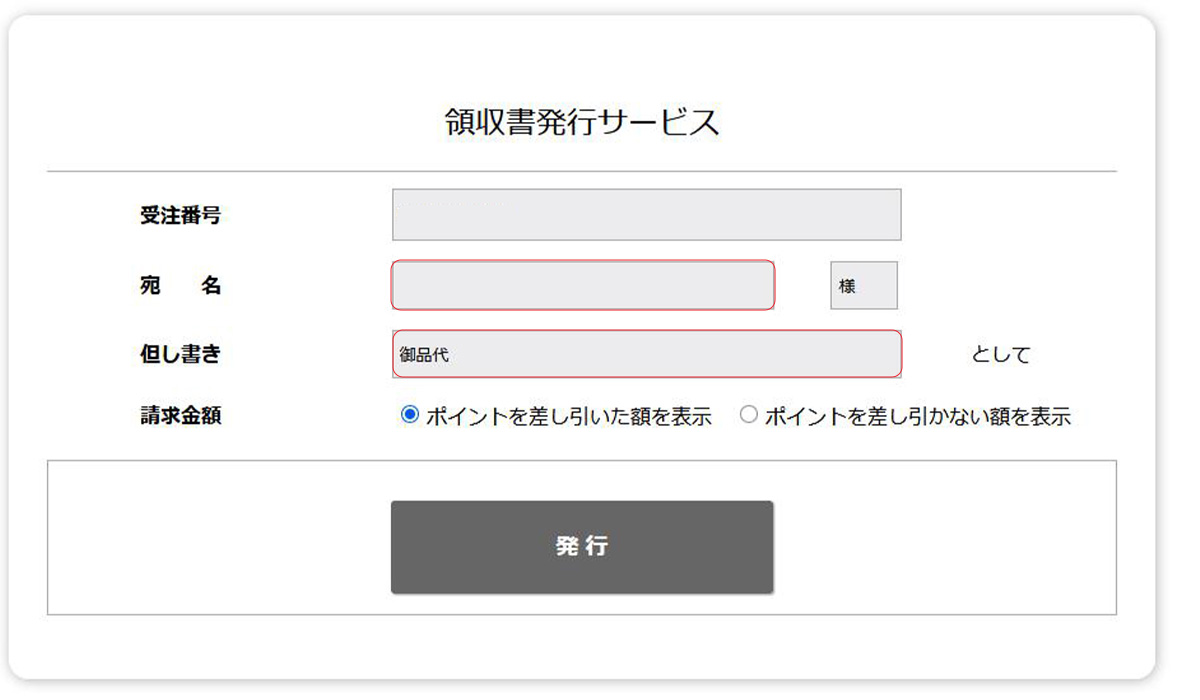Click the として text beside proviso field

click(1000, 355)
